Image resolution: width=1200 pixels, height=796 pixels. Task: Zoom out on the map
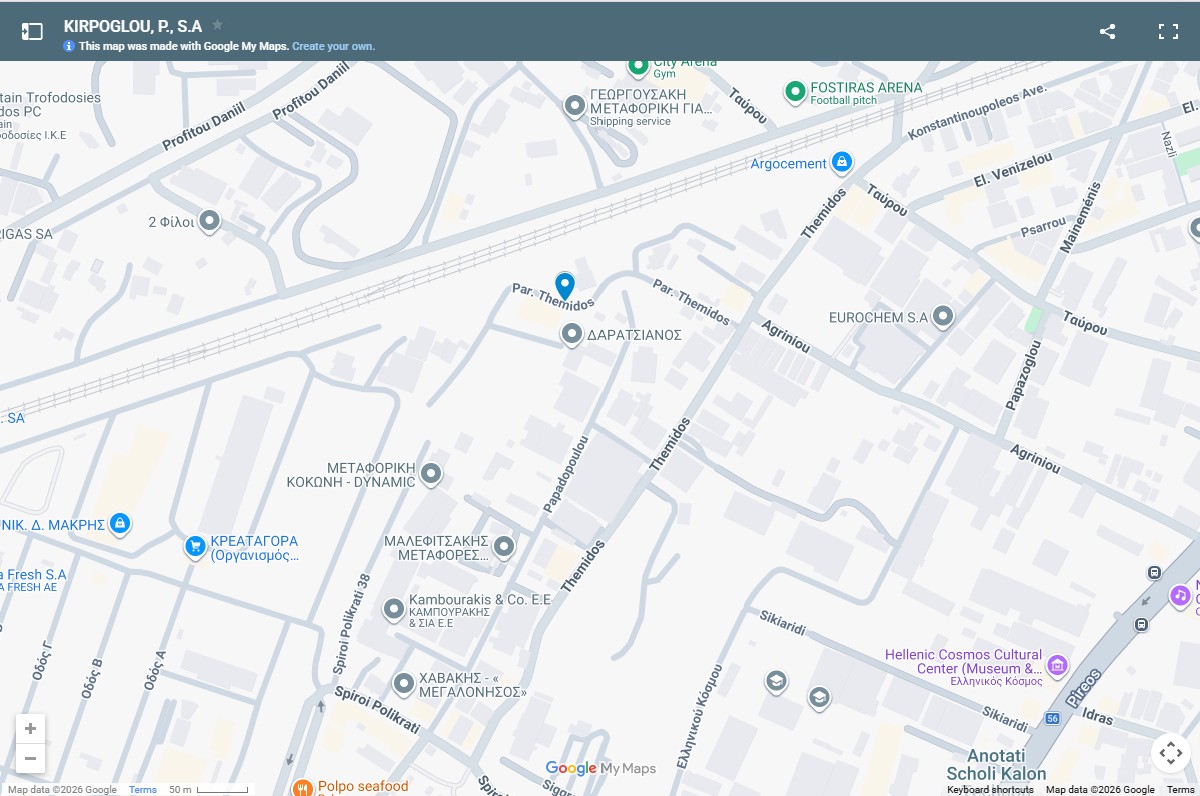[30, 758]
